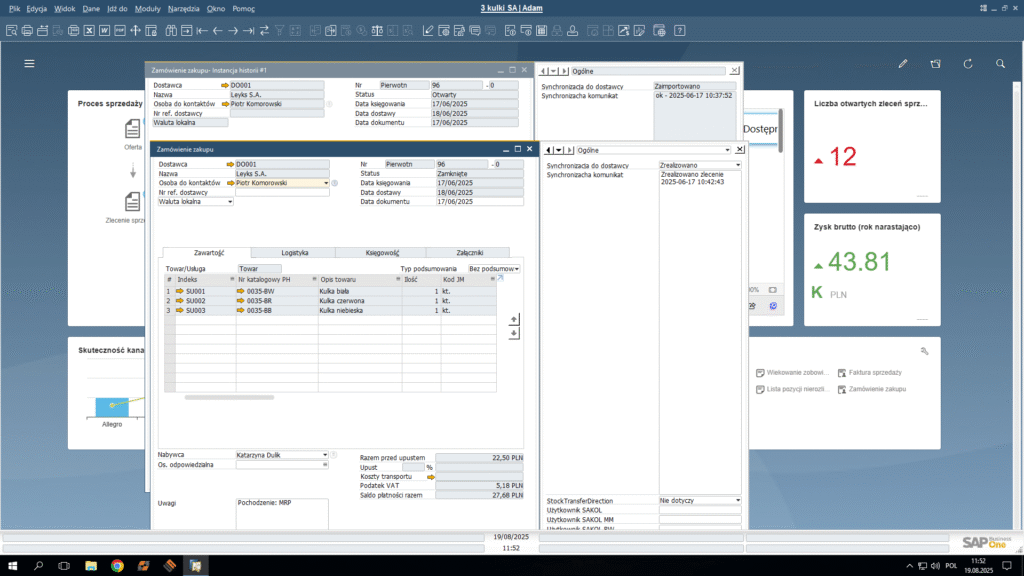Open the Help question mark icon

click(x=680, y=31)
